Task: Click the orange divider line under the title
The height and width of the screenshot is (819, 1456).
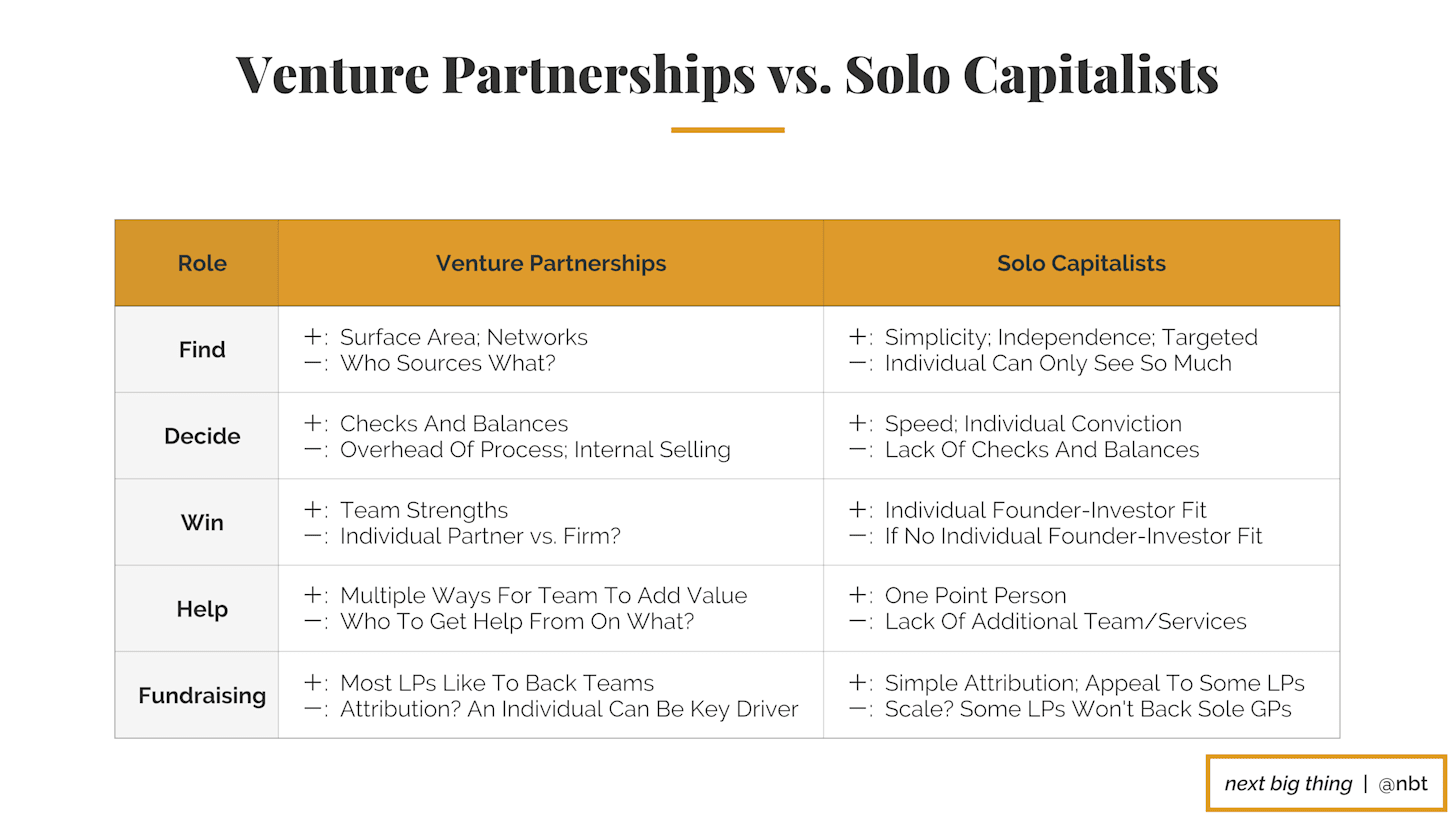Action: coord(727,130)
